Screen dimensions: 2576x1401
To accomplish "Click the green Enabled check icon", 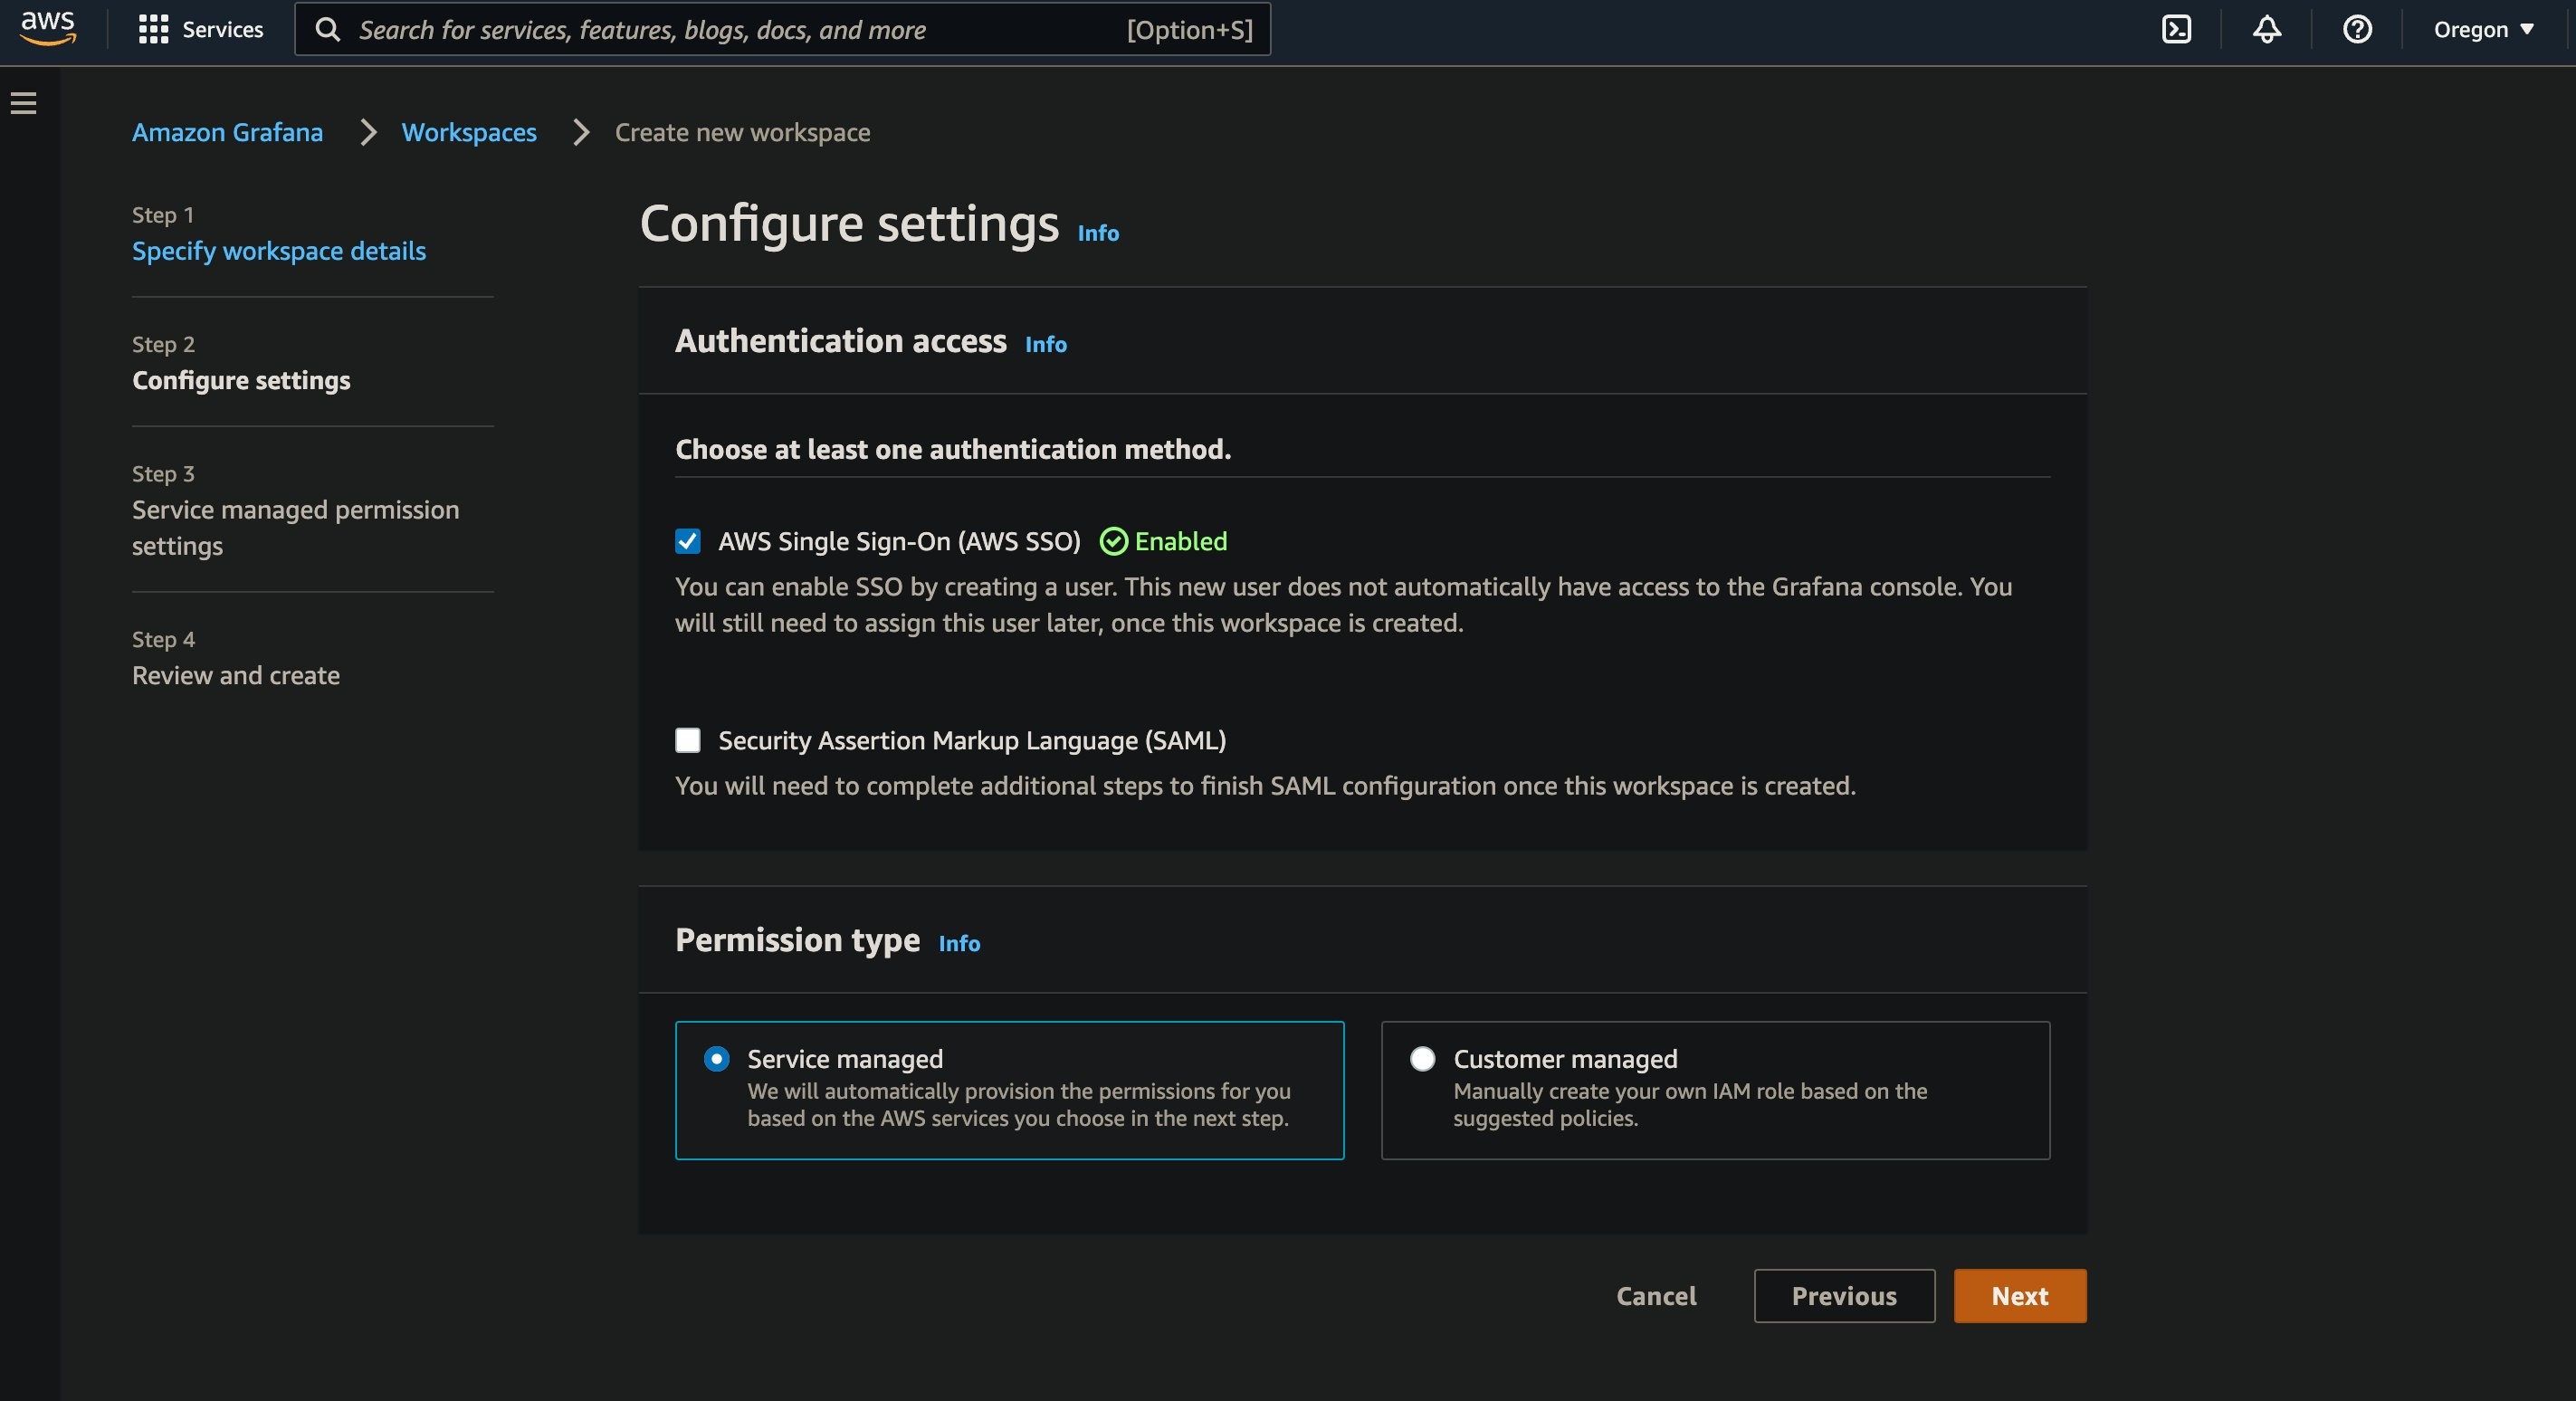I will (1113, 541).
